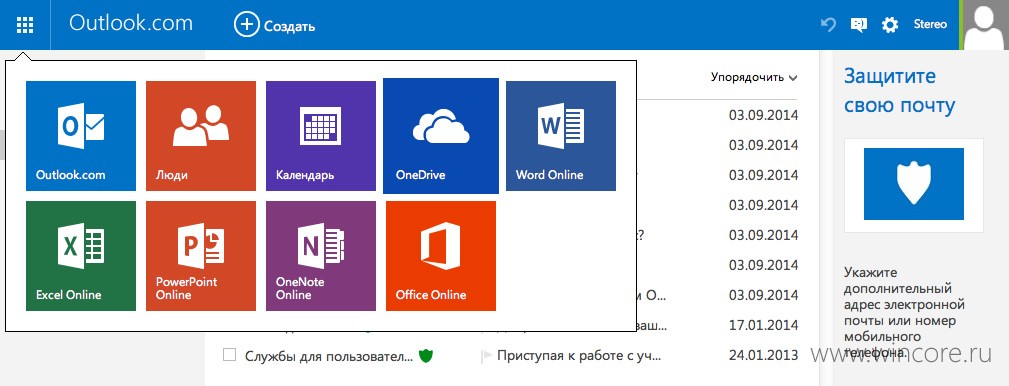Open the Outlook.com tile
Screen dimensions: 1009x386
(x=81, y=136)
